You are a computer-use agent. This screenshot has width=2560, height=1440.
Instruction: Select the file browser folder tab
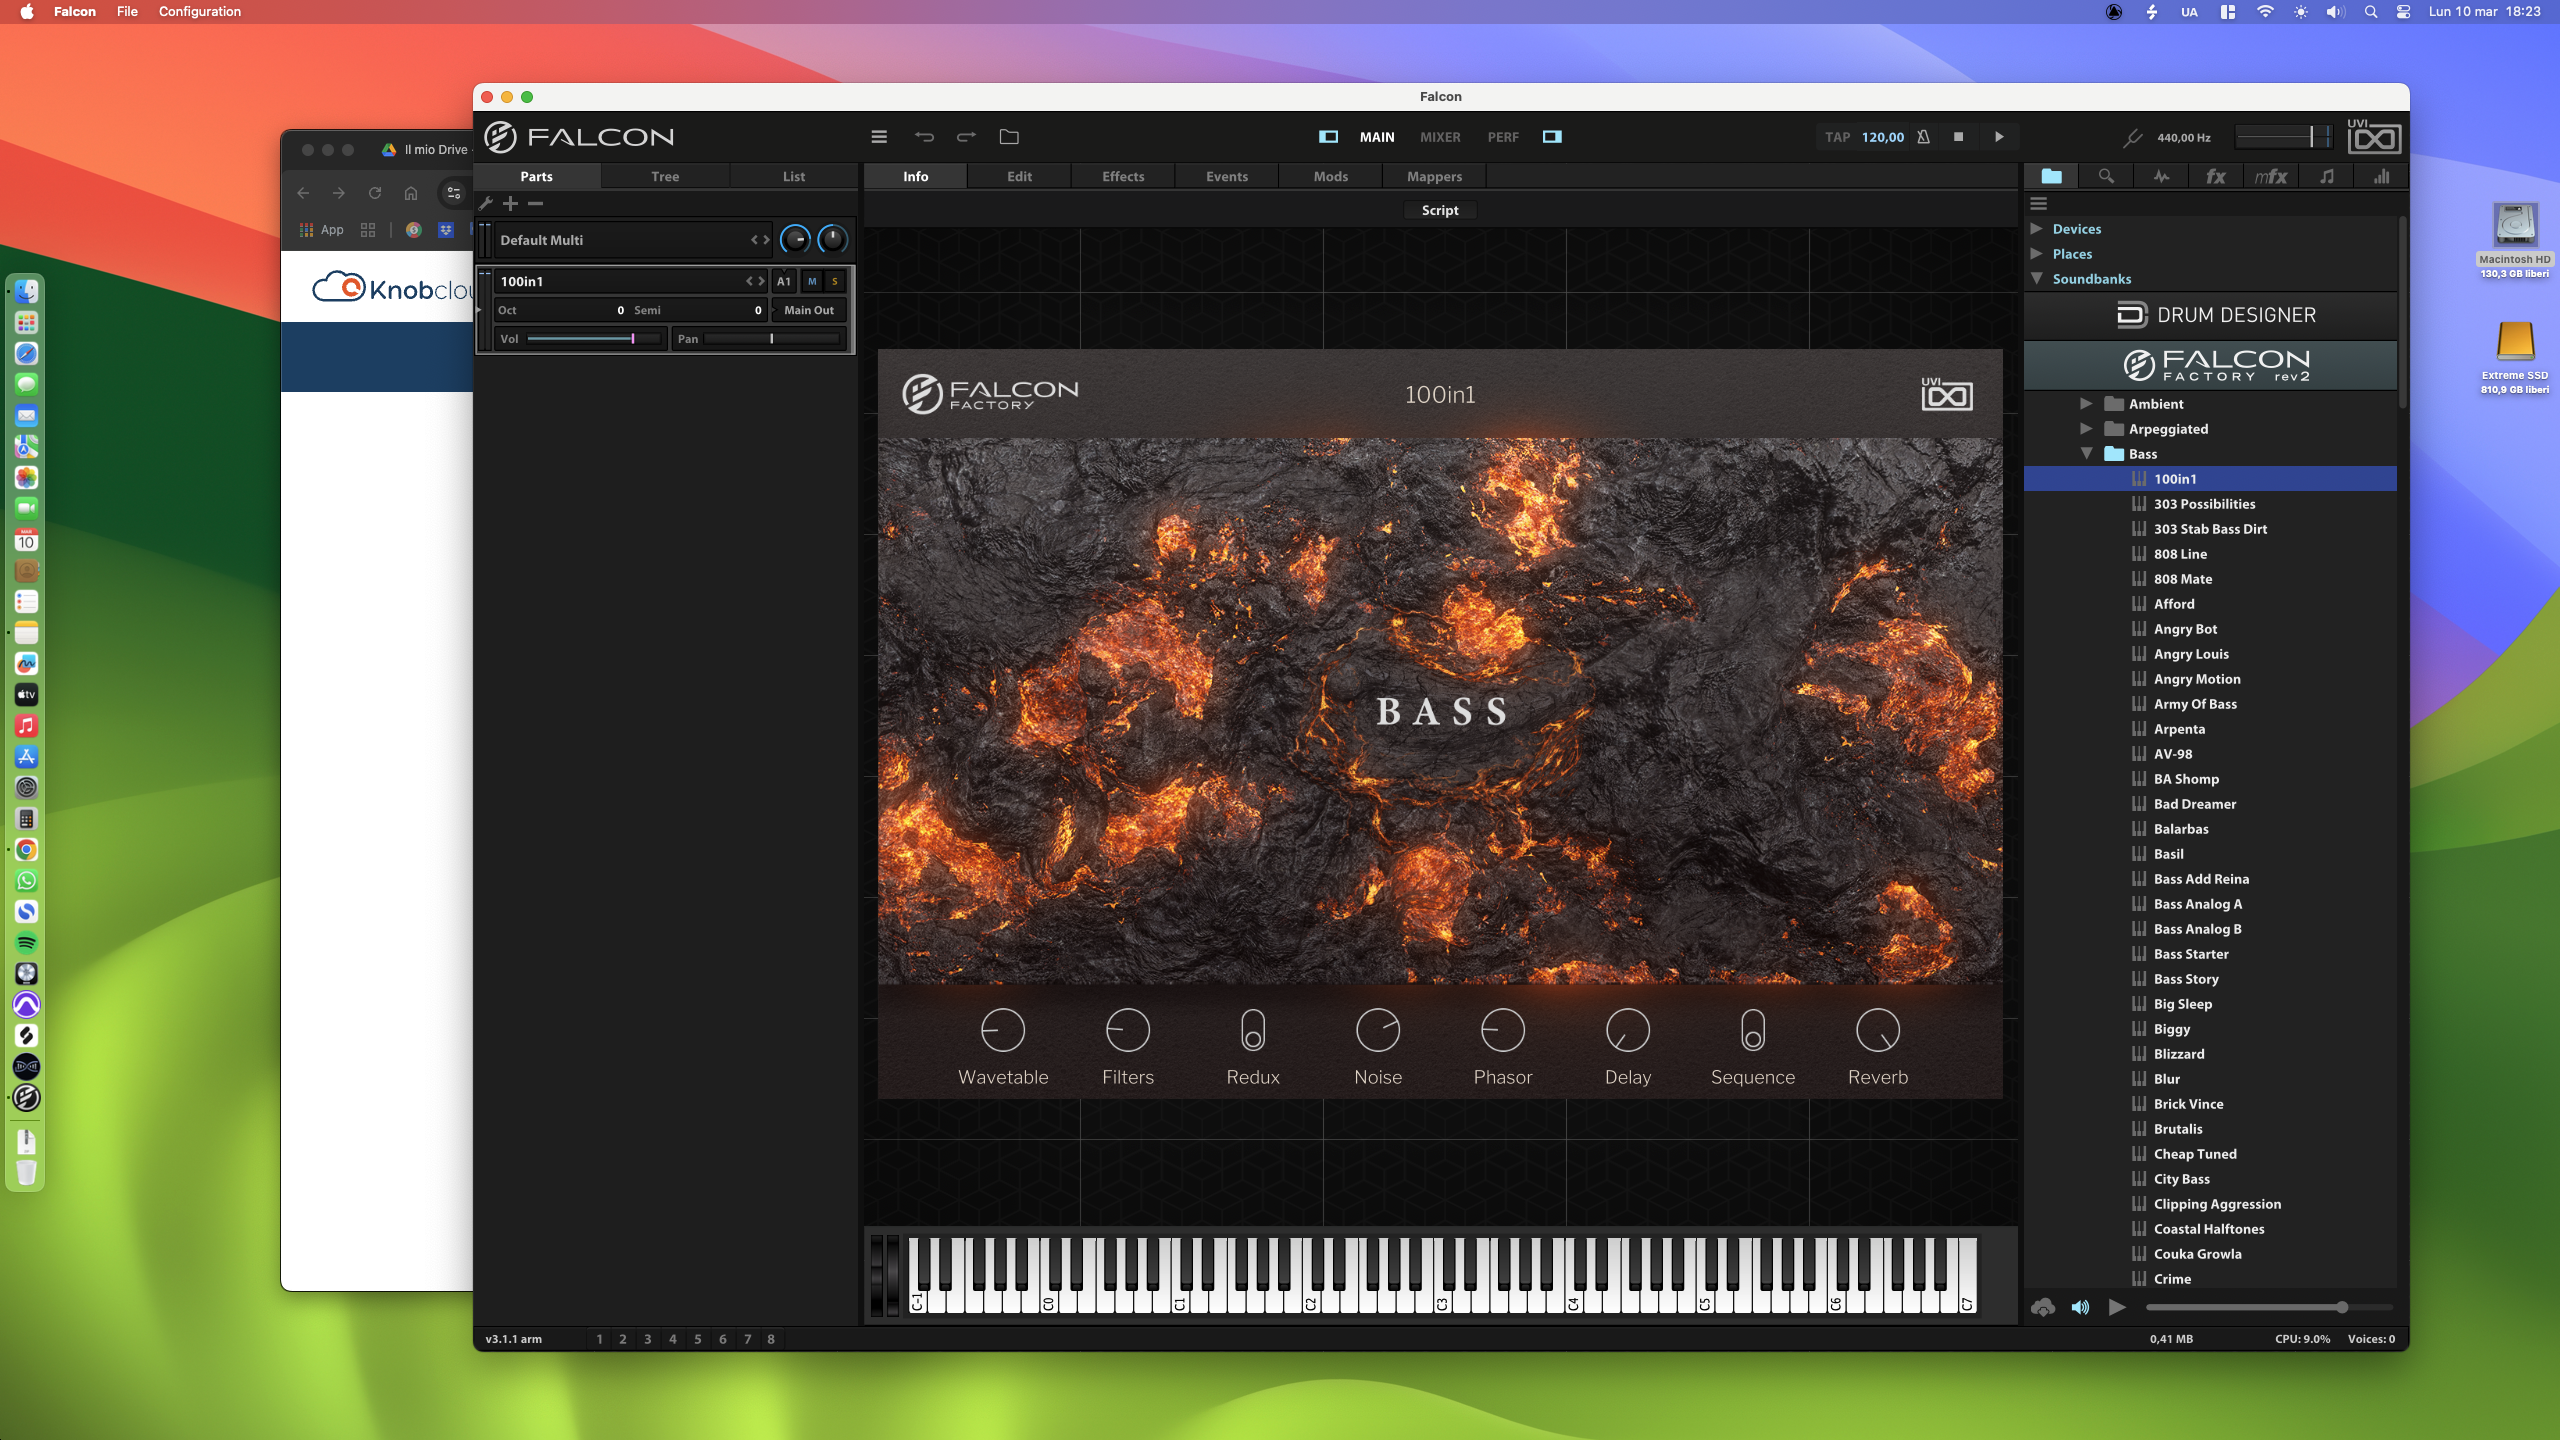click(2051, 176)
